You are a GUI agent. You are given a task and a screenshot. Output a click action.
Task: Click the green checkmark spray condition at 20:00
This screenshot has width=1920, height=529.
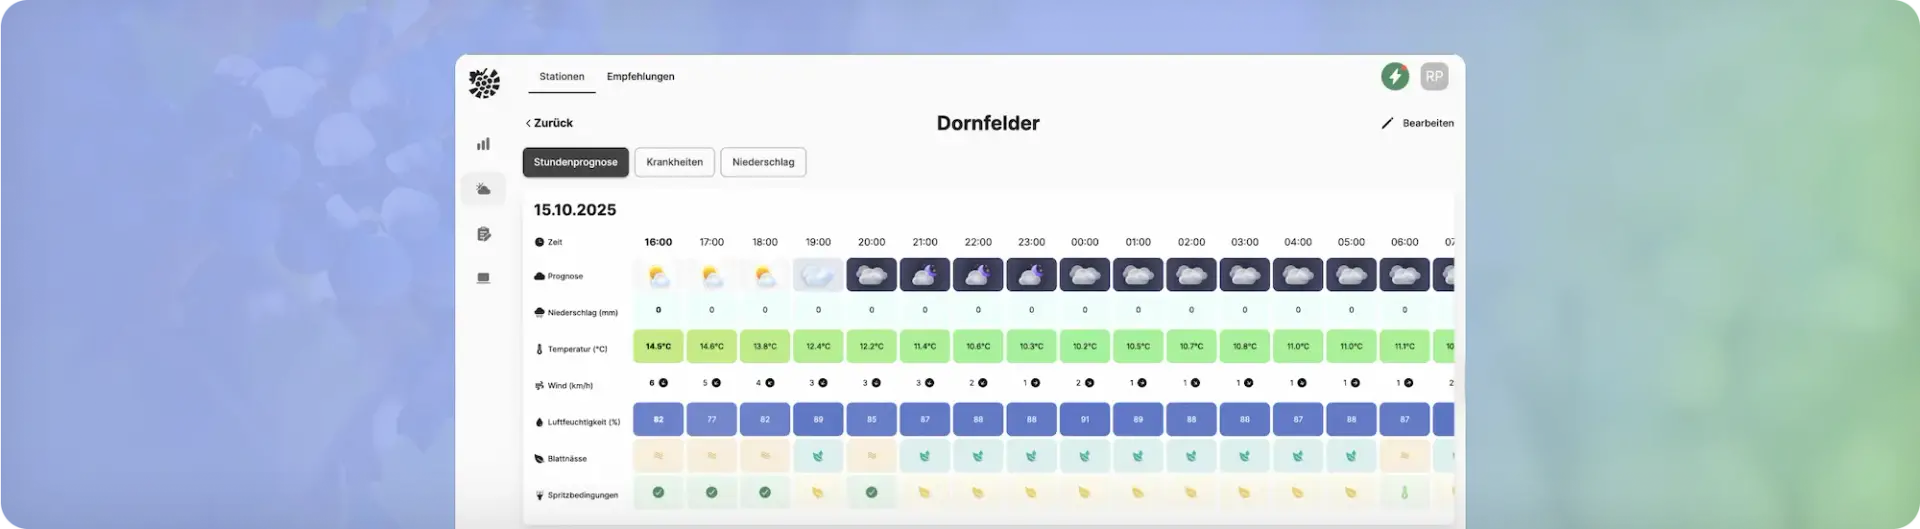click(871, 492)
